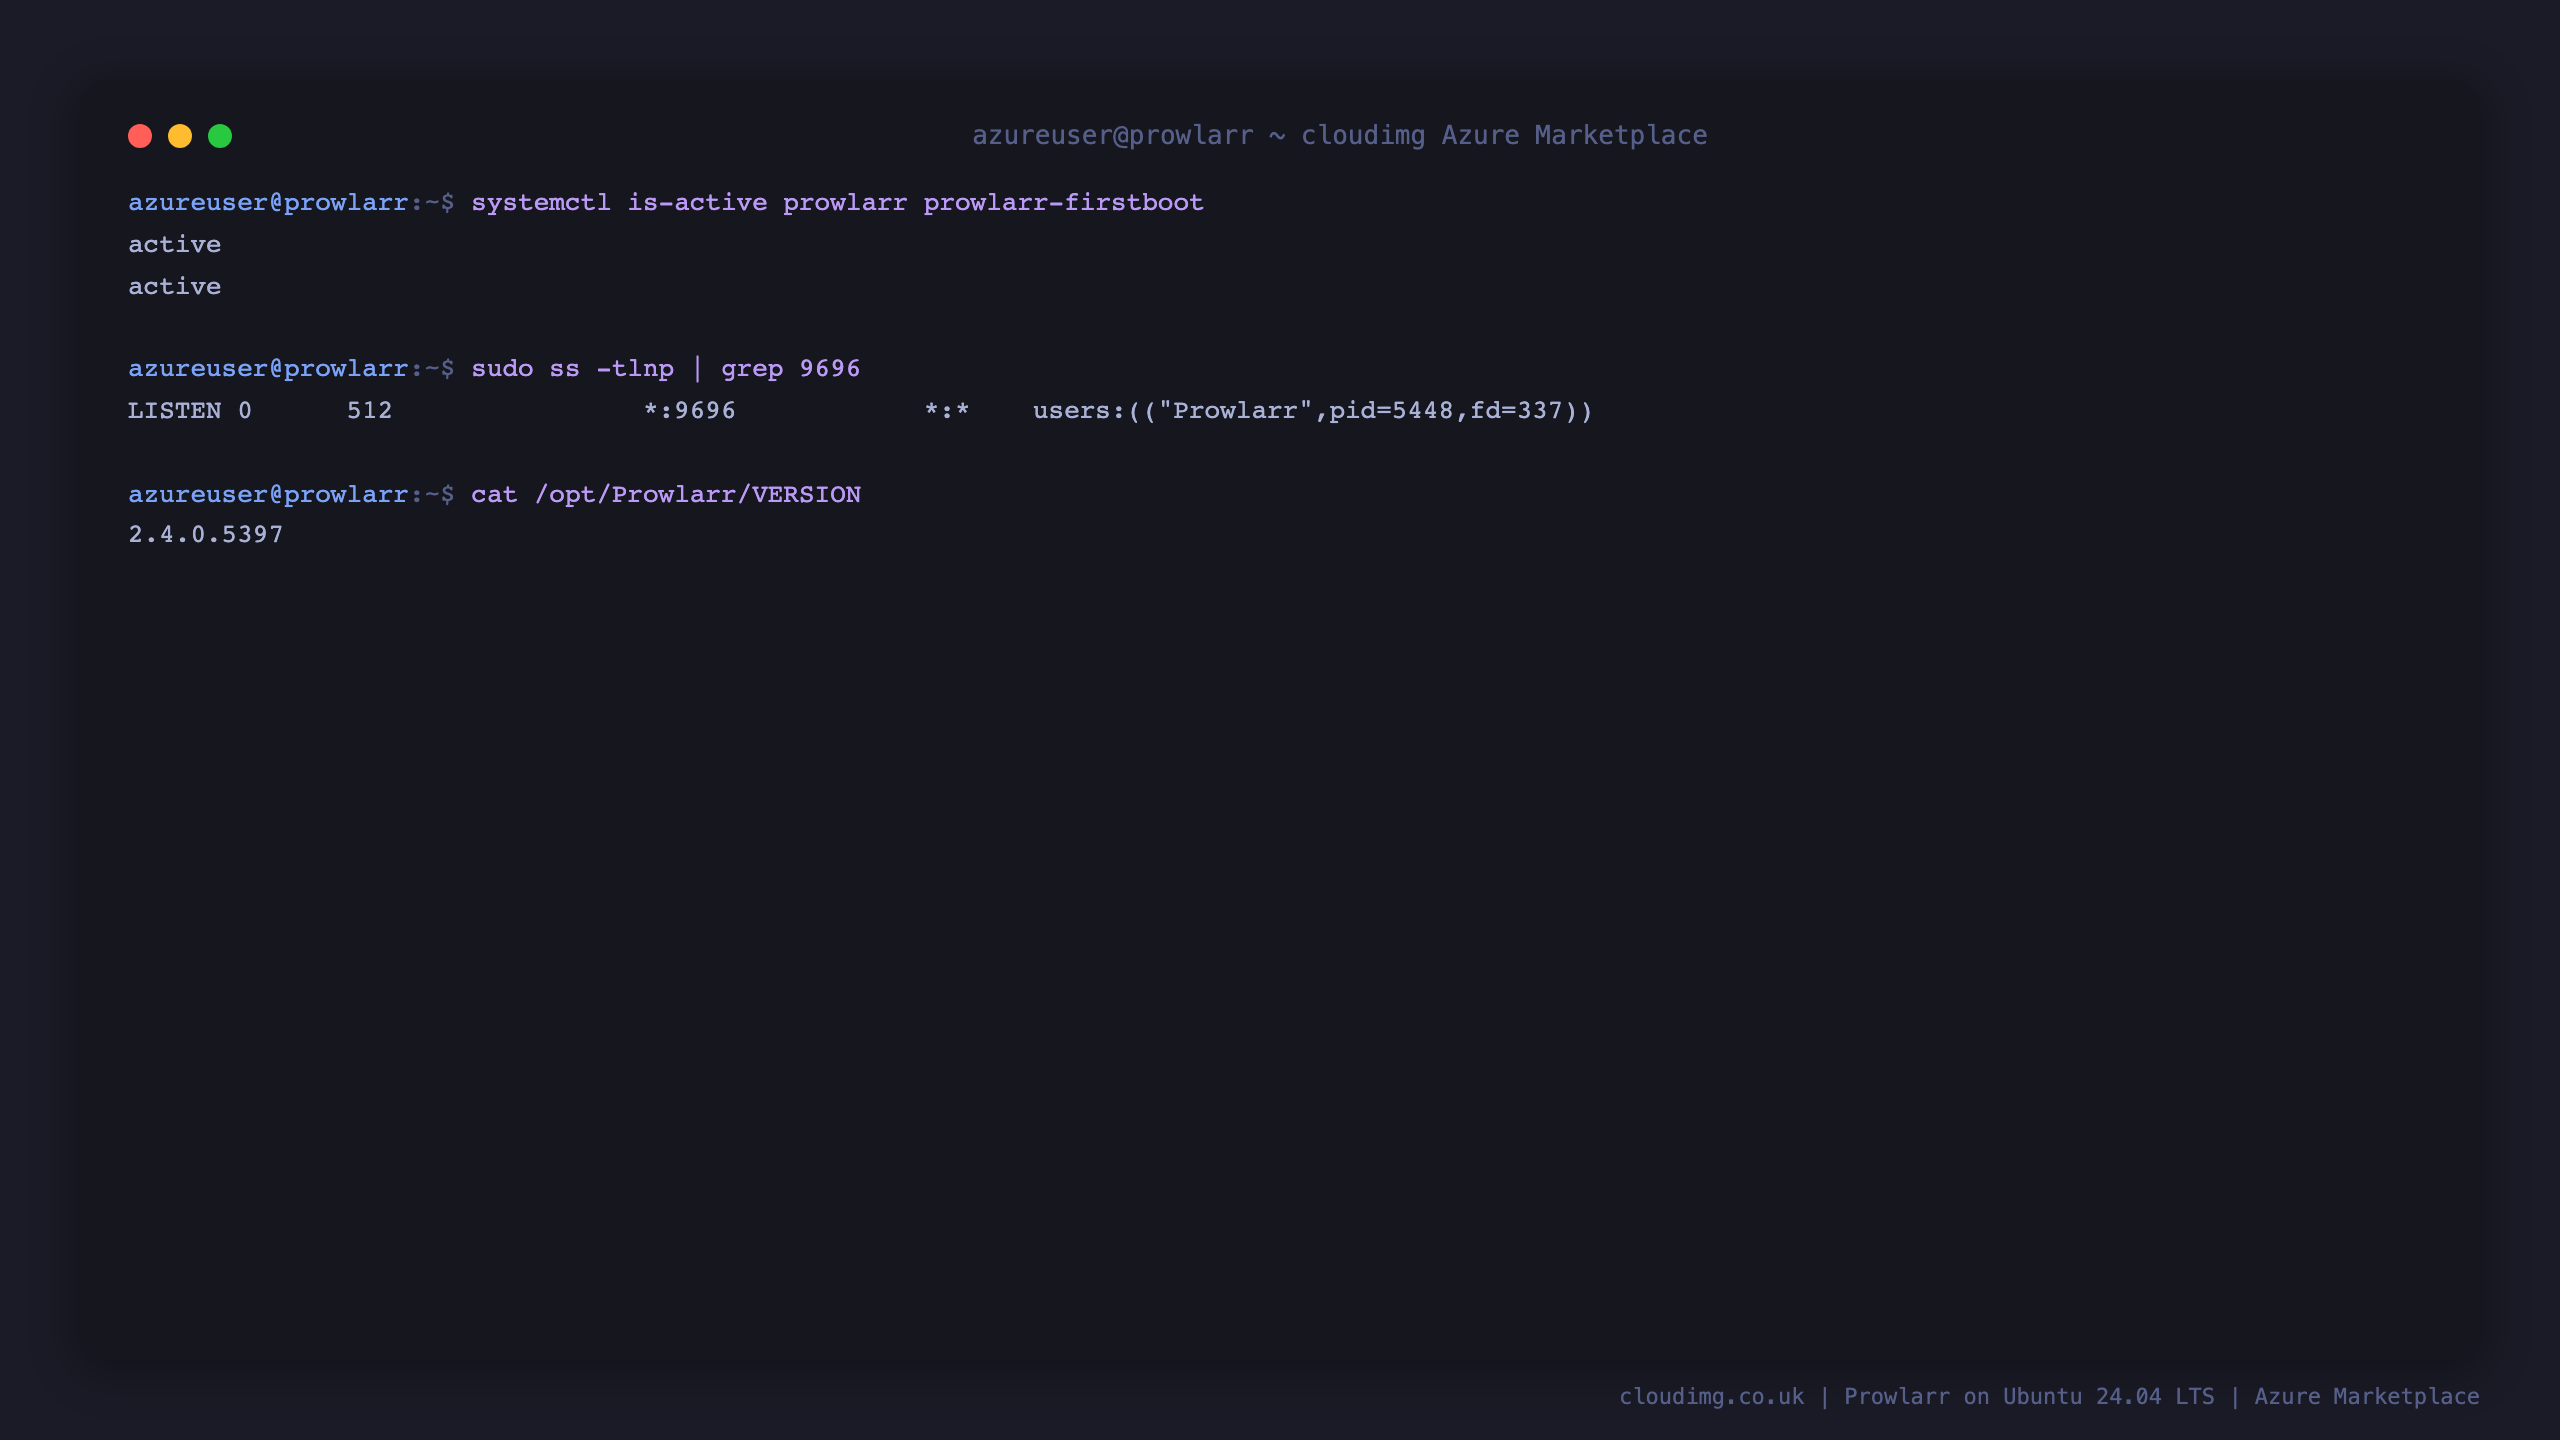Click the second 'active' output line
Viewport: 2560px width, 1440px height.
pyautogui.click(x=174, y=286)
